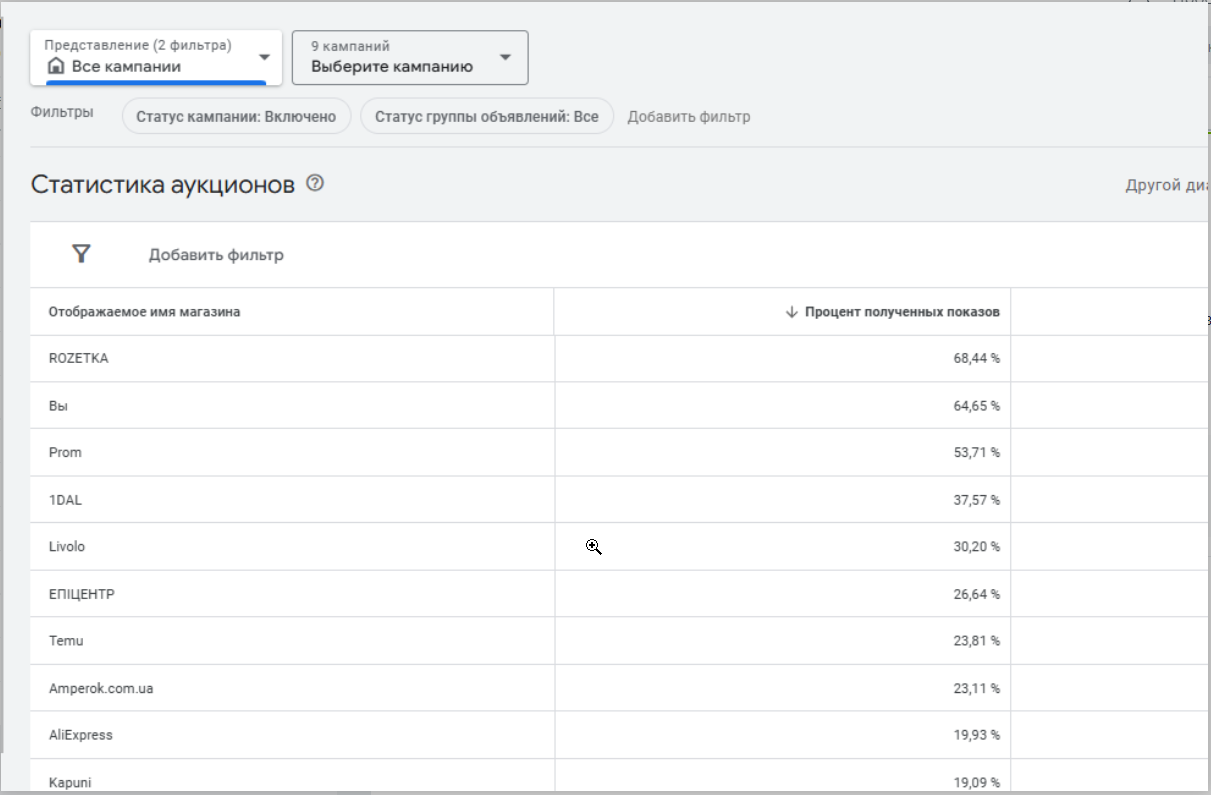
Task: Sort by Отображаемое имя магазина column header
Action: click(144, 312)
